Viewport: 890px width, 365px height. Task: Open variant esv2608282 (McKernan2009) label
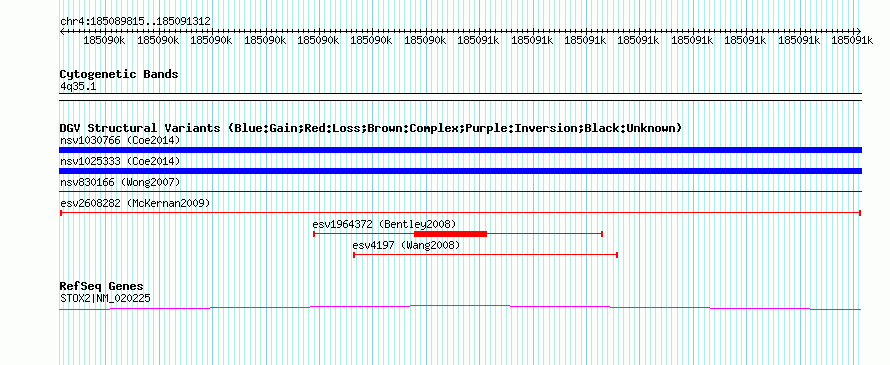(135, 203)
